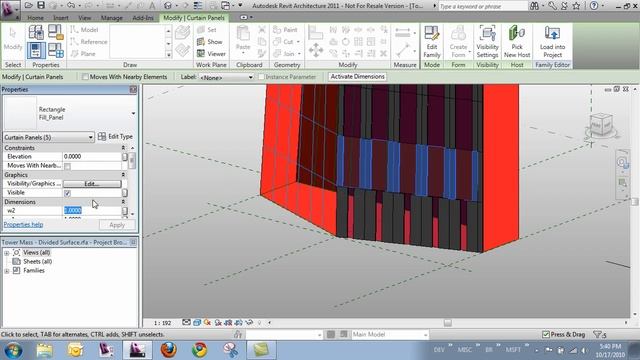The width and height of the screenshot is (640, 360).
Task: Open the Main Model design option dropdown
Action: tap(389, 334)
